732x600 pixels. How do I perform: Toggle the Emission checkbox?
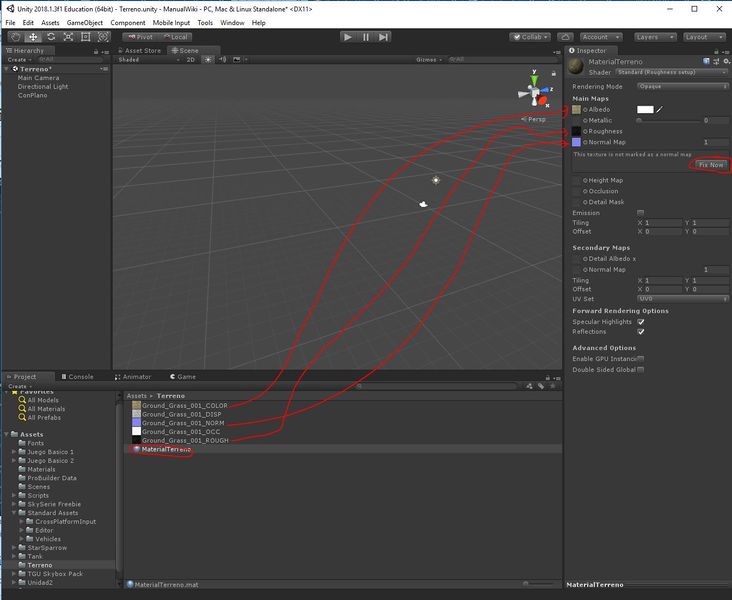640,213
